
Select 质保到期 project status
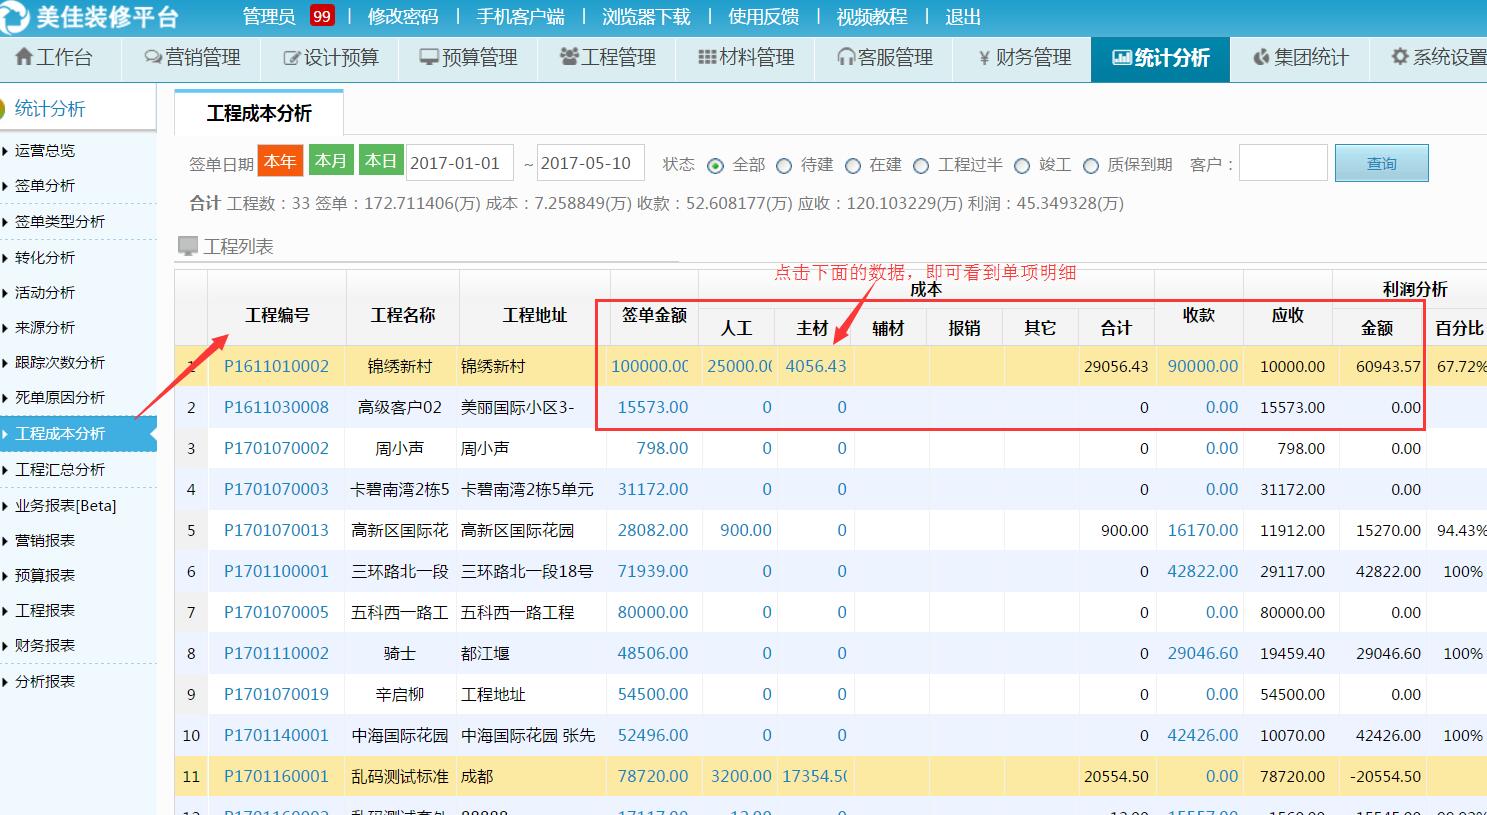point(1091,166)
